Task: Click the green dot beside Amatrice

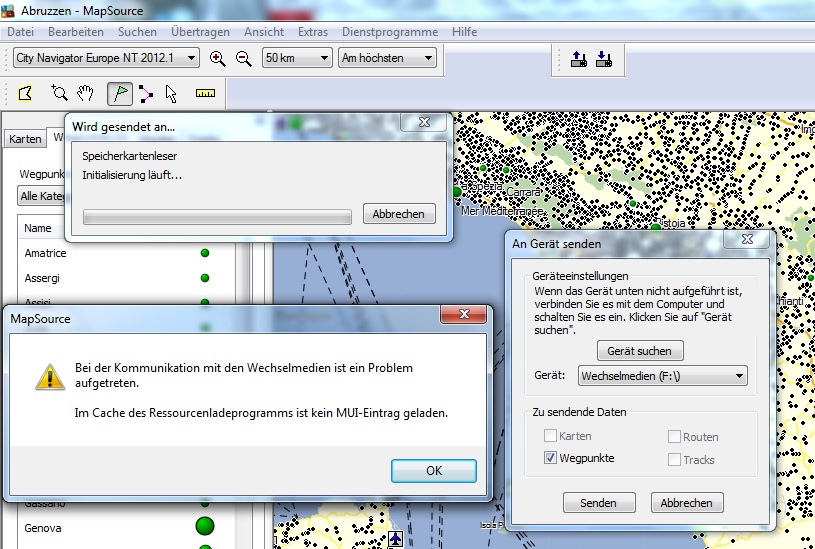Action: [205, 253]
